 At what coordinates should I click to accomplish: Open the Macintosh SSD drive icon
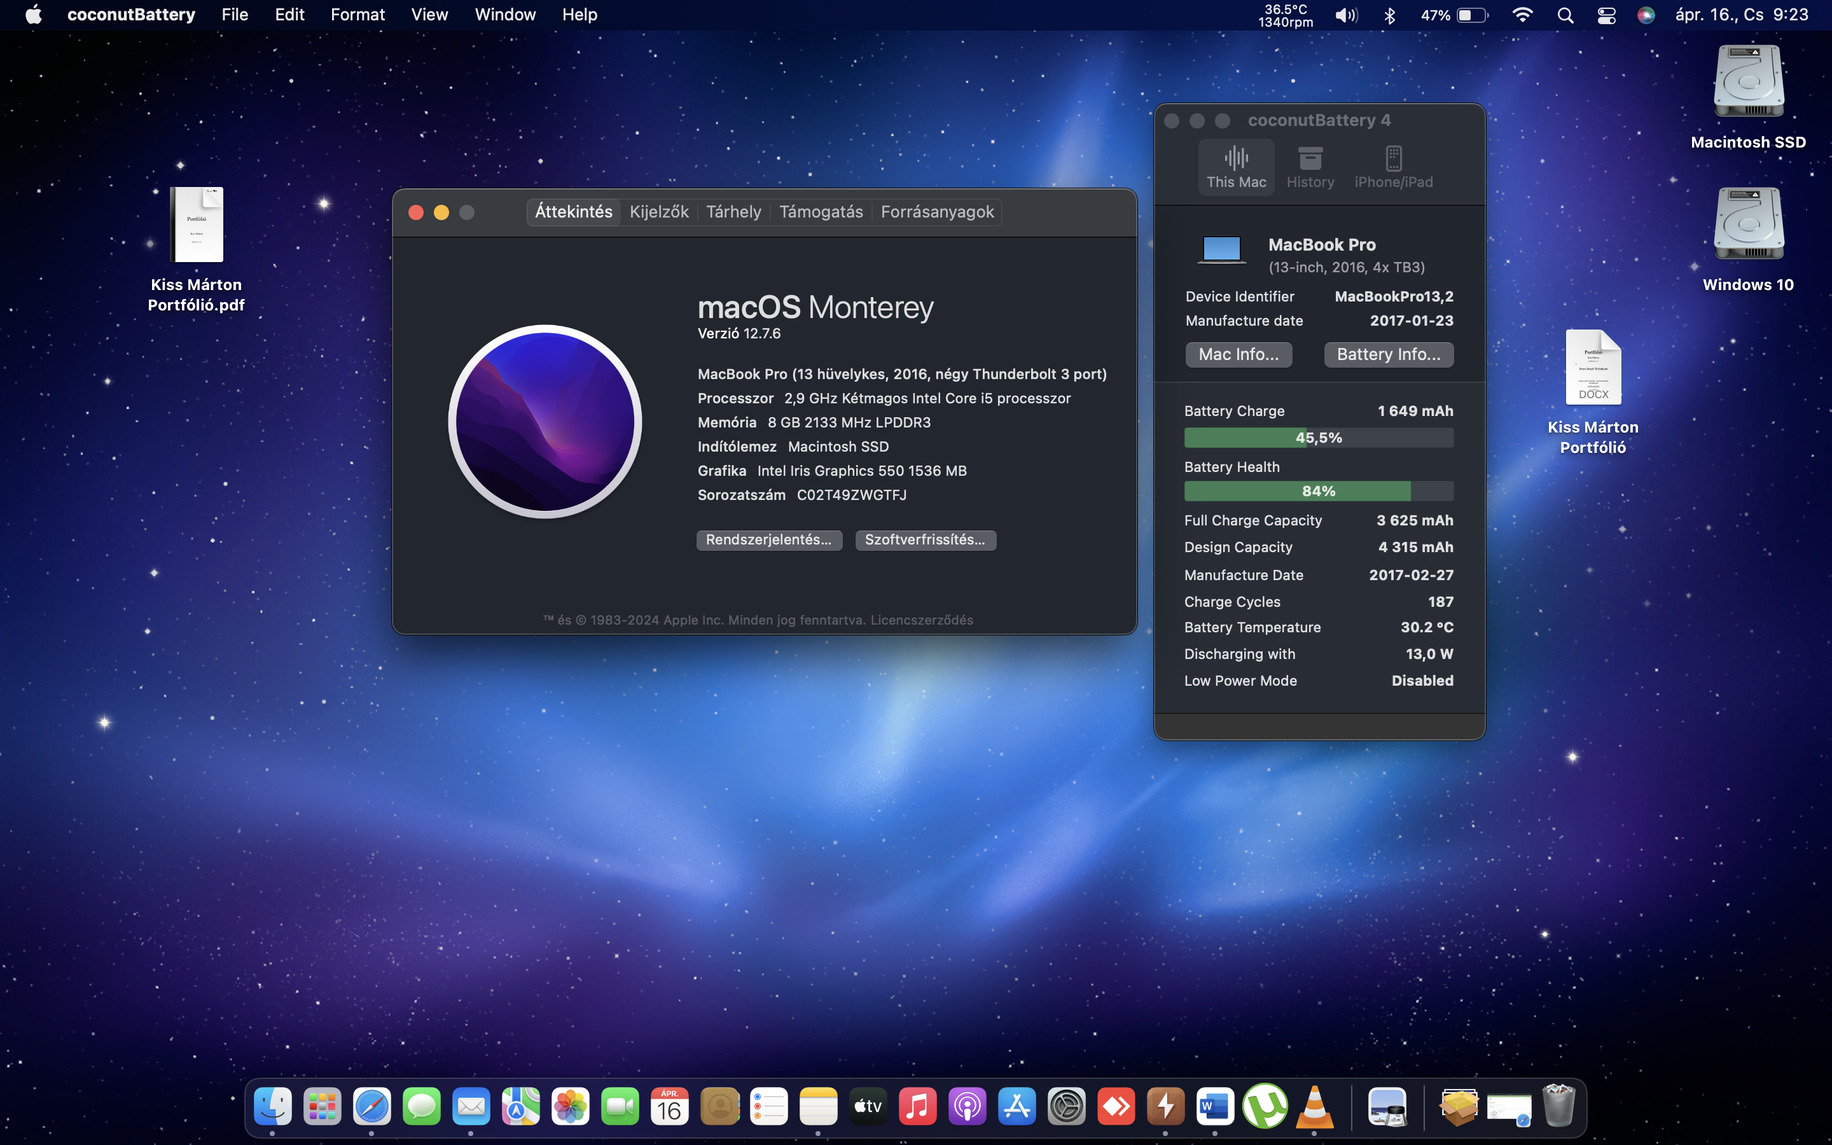[x=1748, y=83]
